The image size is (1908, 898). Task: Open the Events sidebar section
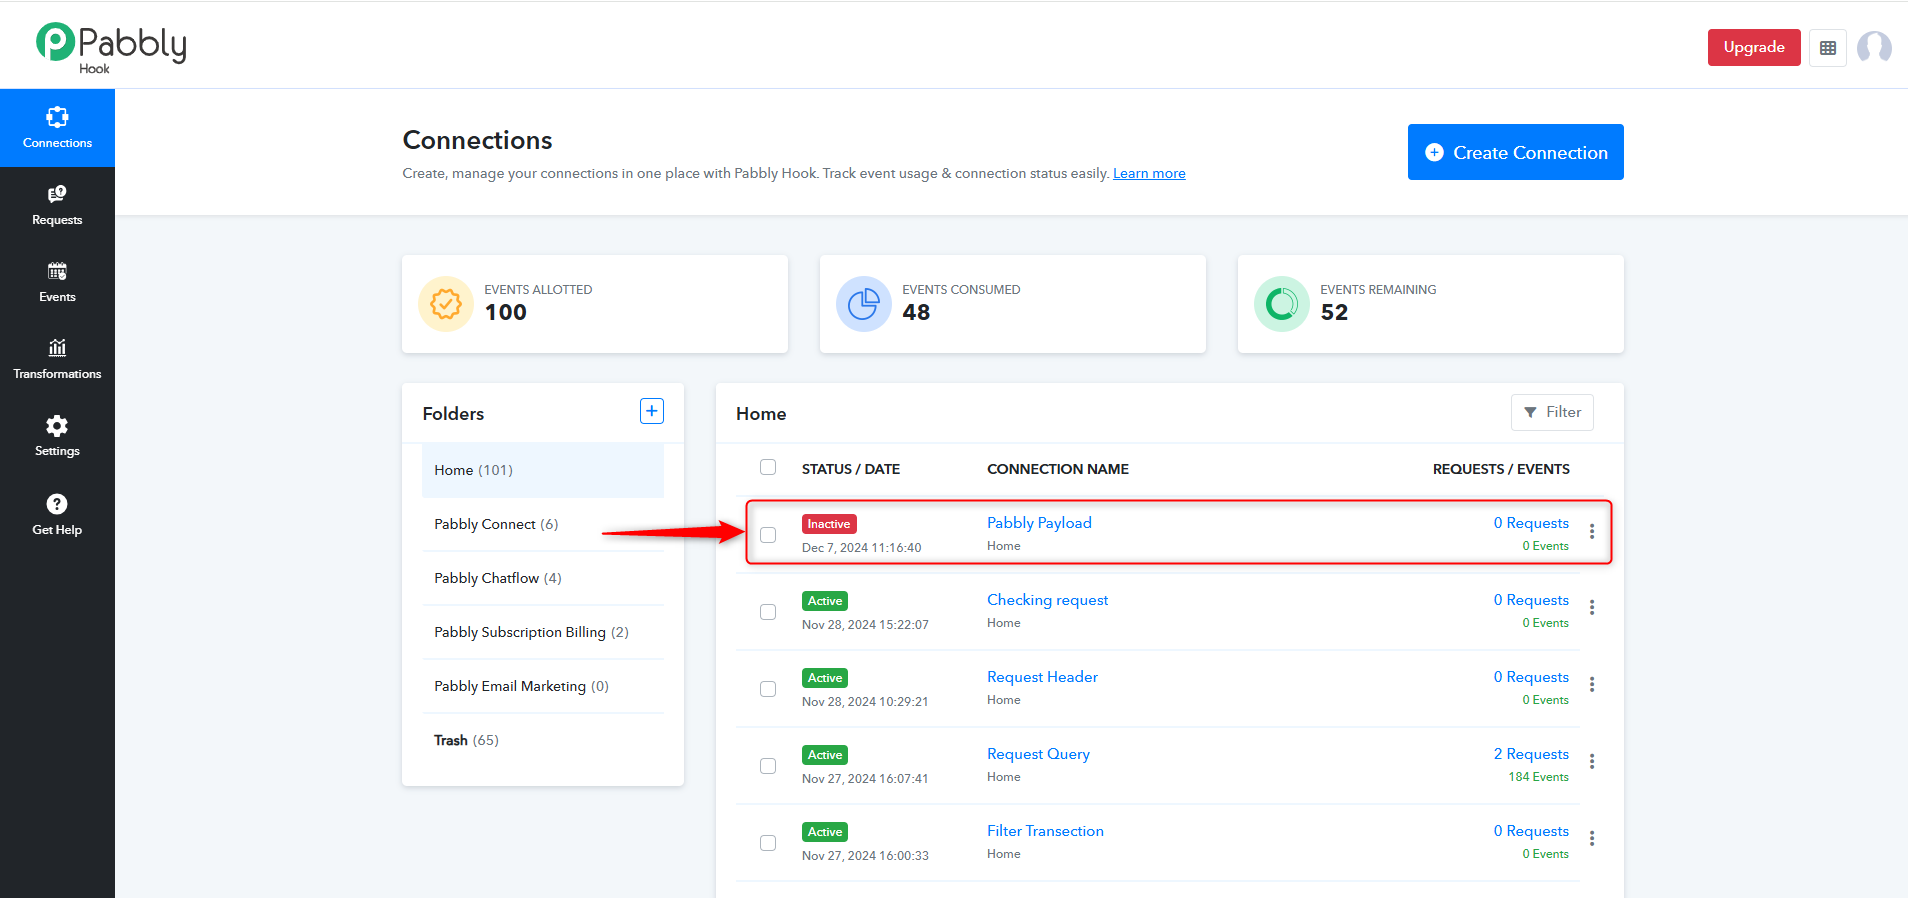(x=57, y=282)
